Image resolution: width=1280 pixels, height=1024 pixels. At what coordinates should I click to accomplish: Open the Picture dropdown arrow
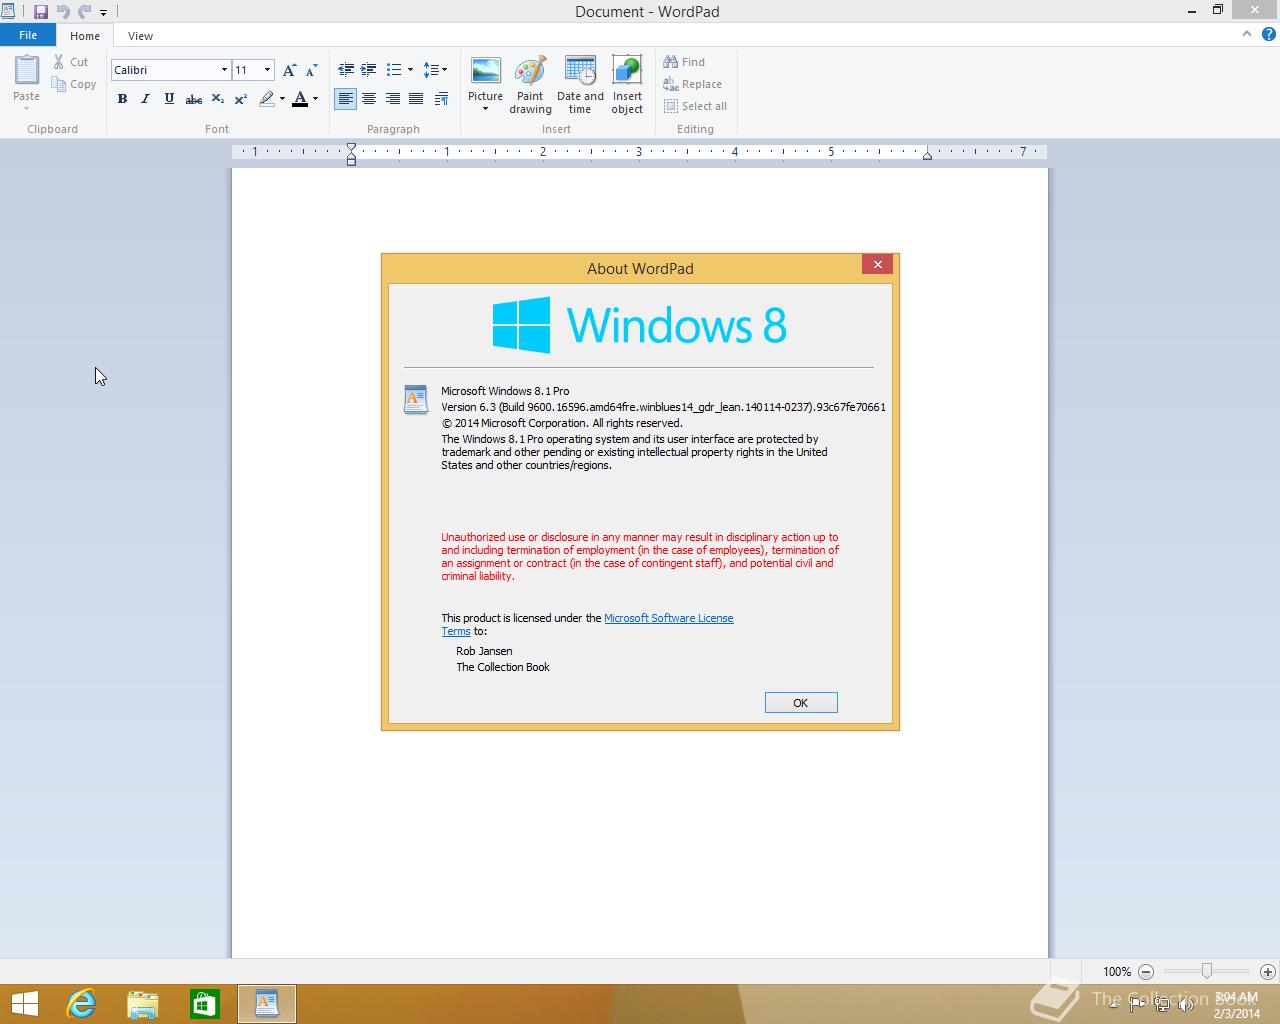point(485,109)
